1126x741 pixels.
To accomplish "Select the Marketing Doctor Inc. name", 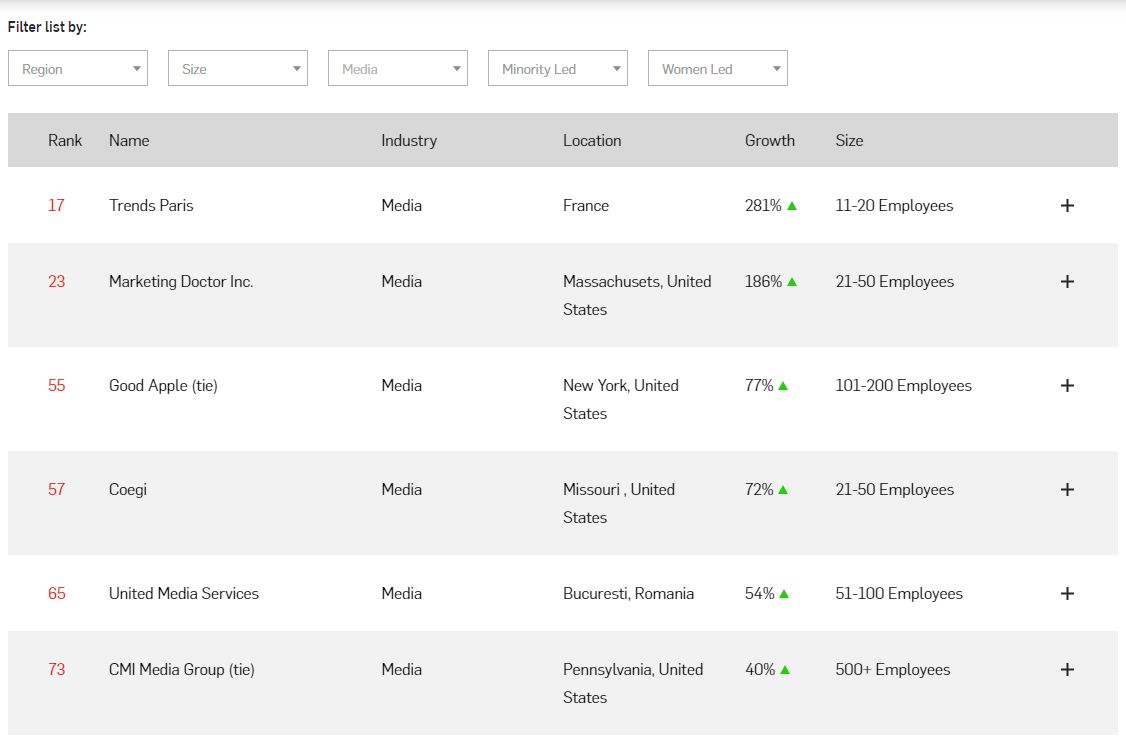I will (181, 281).
